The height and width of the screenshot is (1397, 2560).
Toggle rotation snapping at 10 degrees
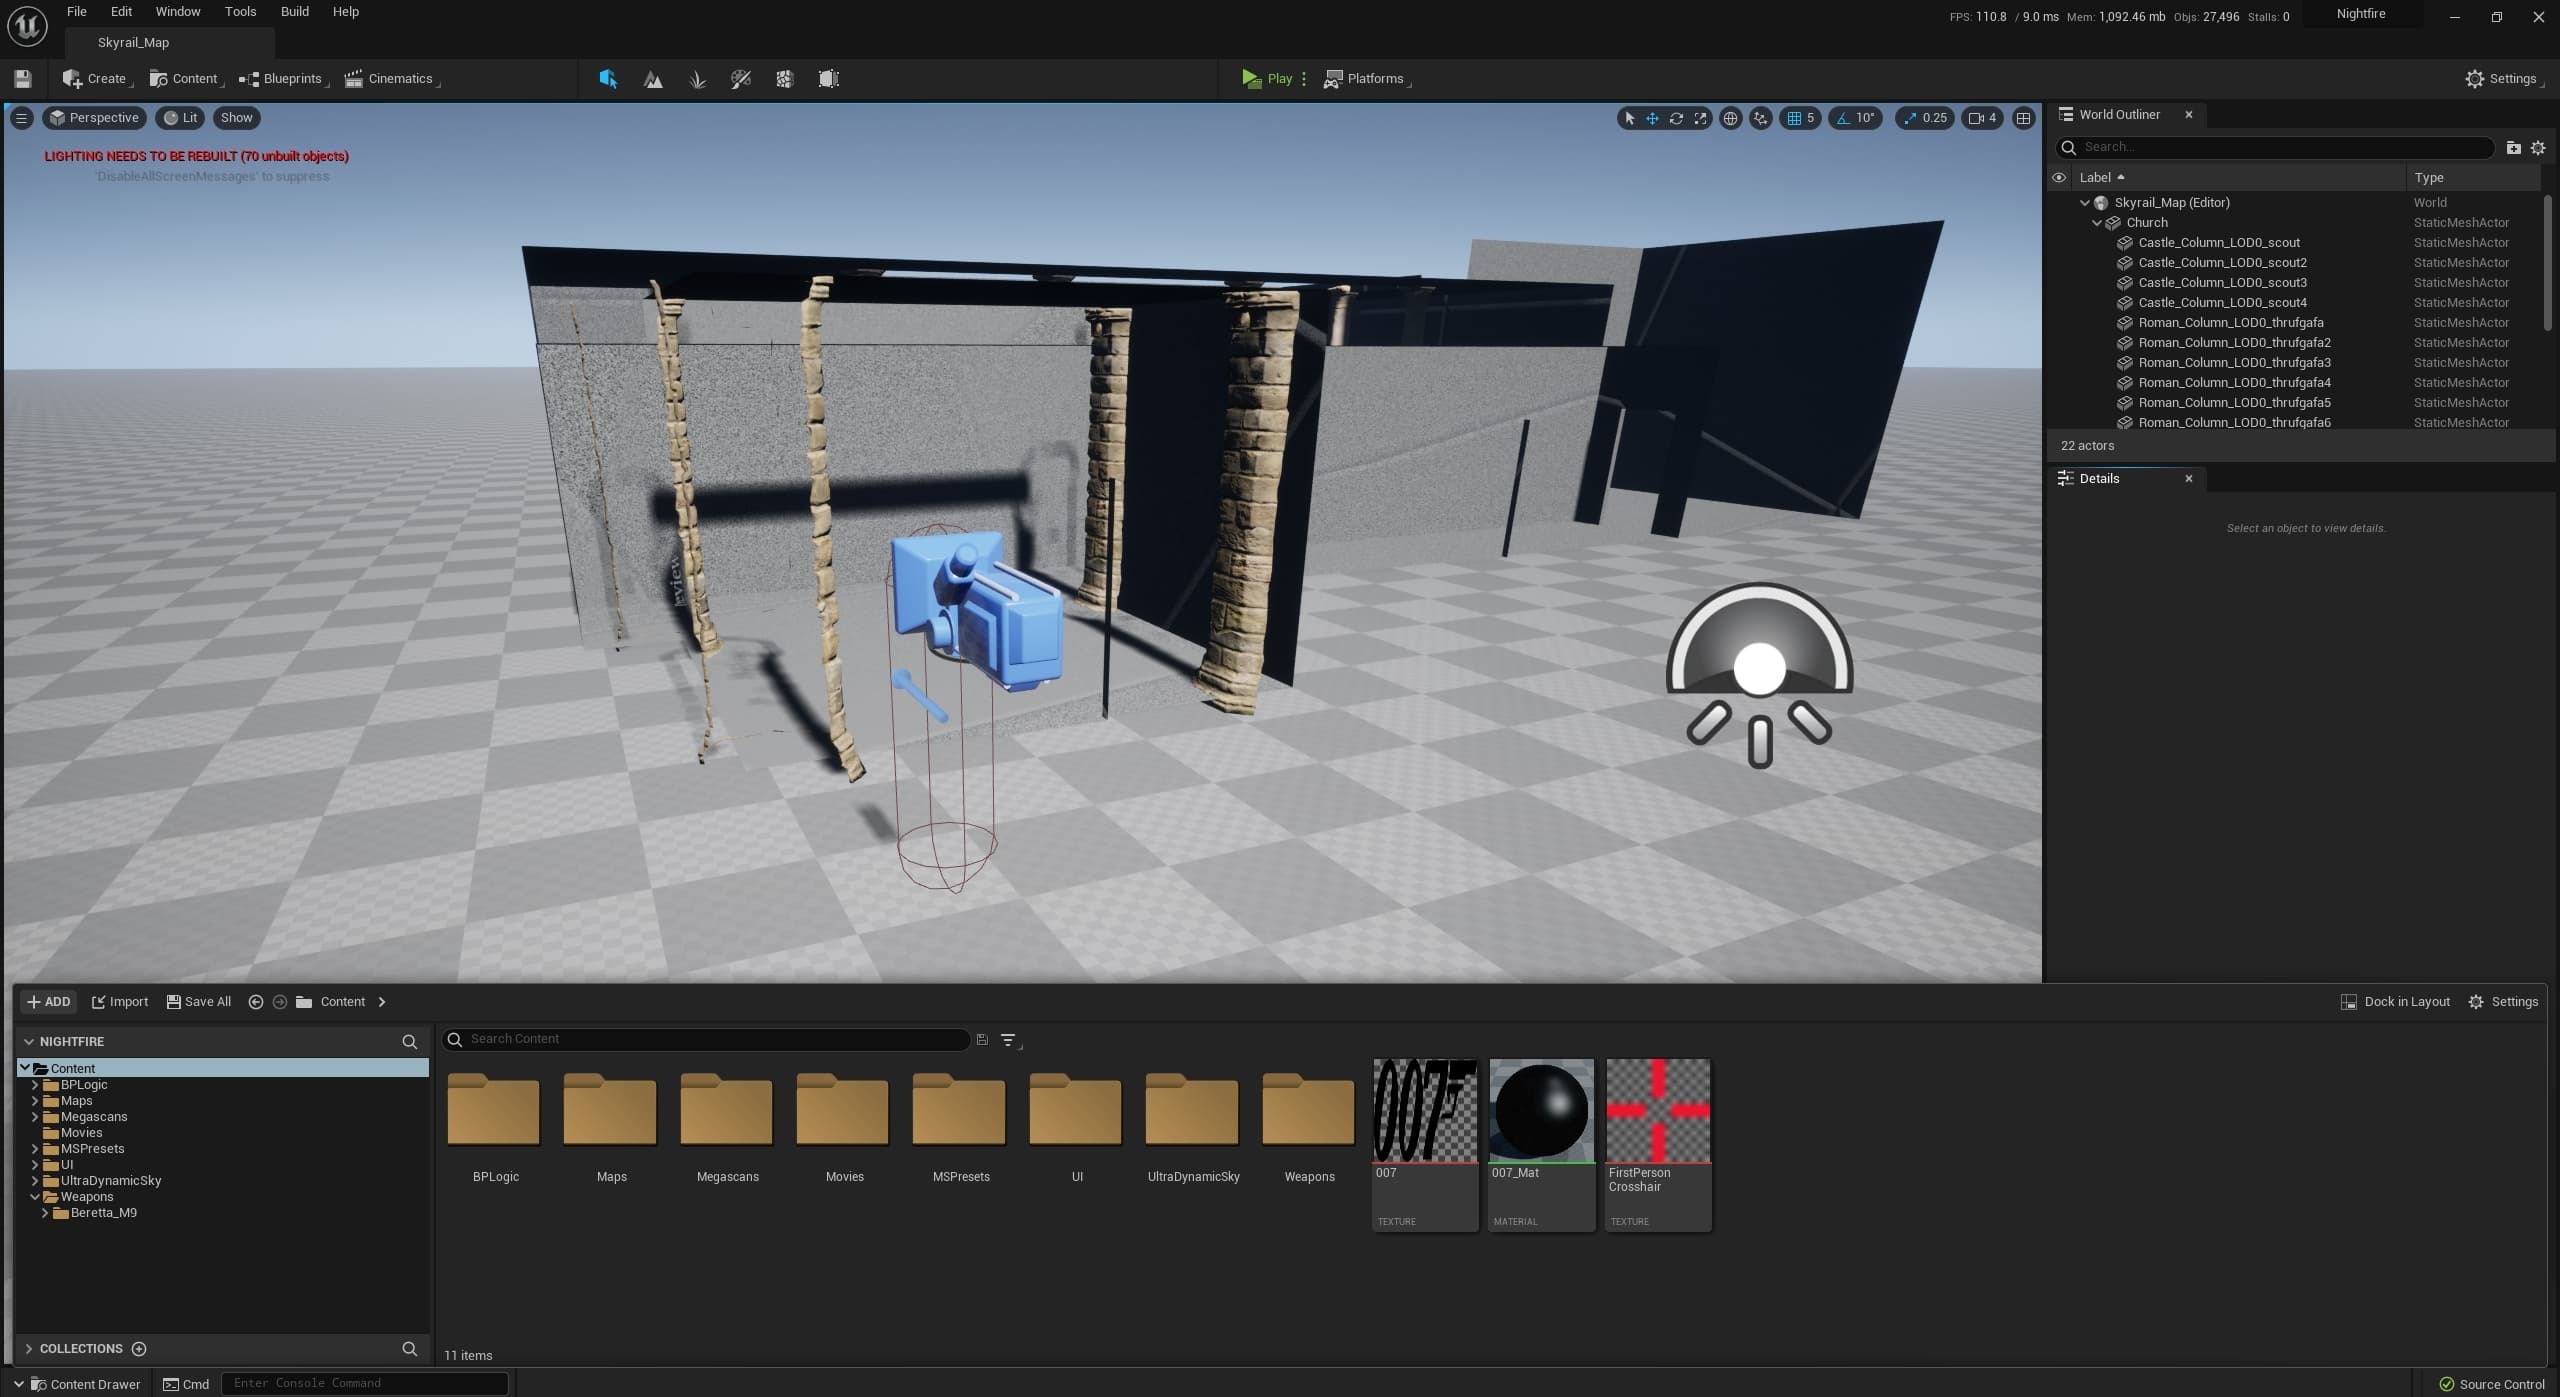click(1855, 118)
